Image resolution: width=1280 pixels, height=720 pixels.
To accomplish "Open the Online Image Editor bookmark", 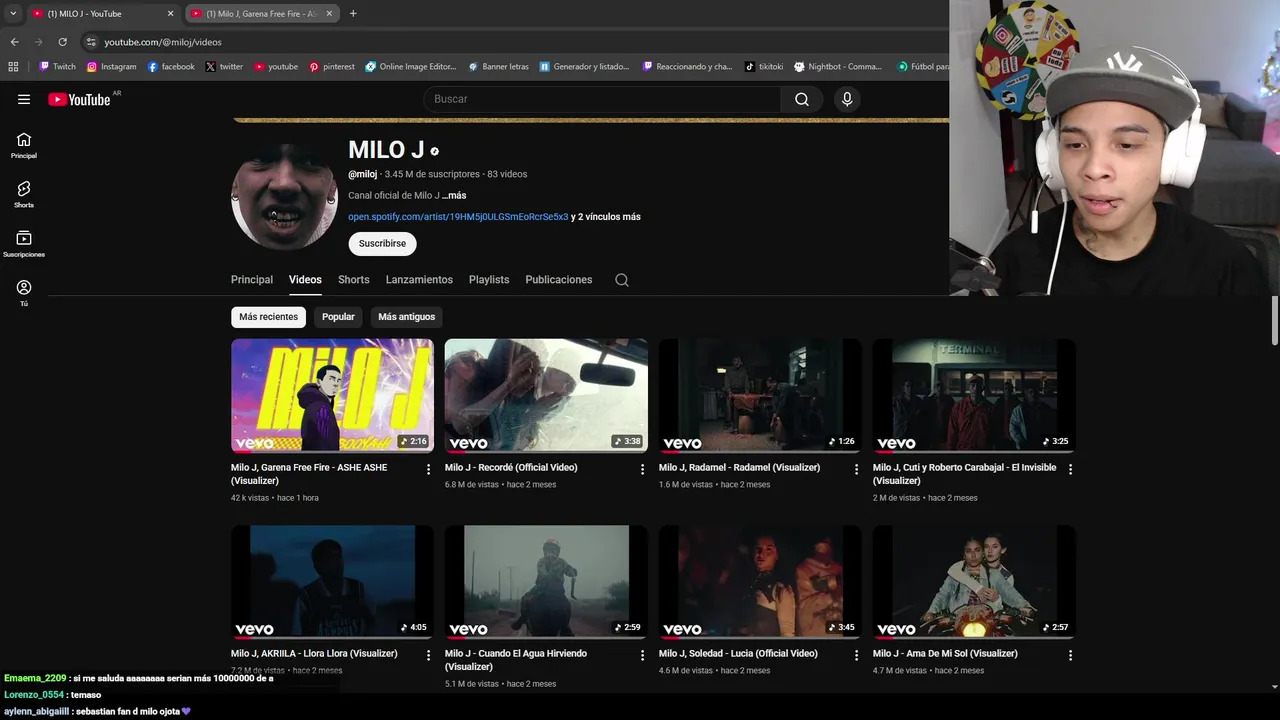I will (410, 67).
